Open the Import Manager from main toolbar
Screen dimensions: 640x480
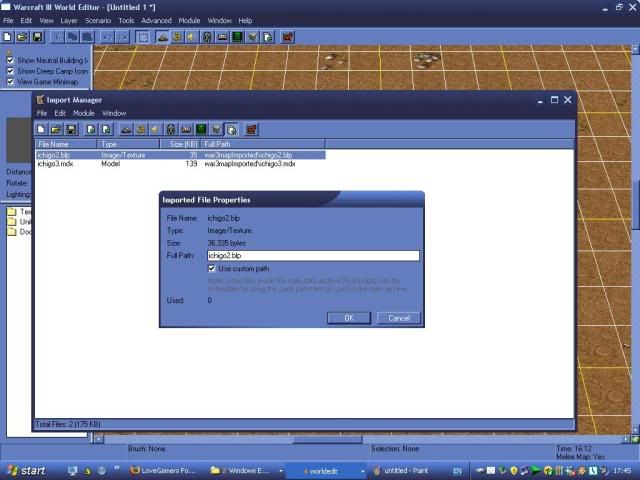coord(268,37)
